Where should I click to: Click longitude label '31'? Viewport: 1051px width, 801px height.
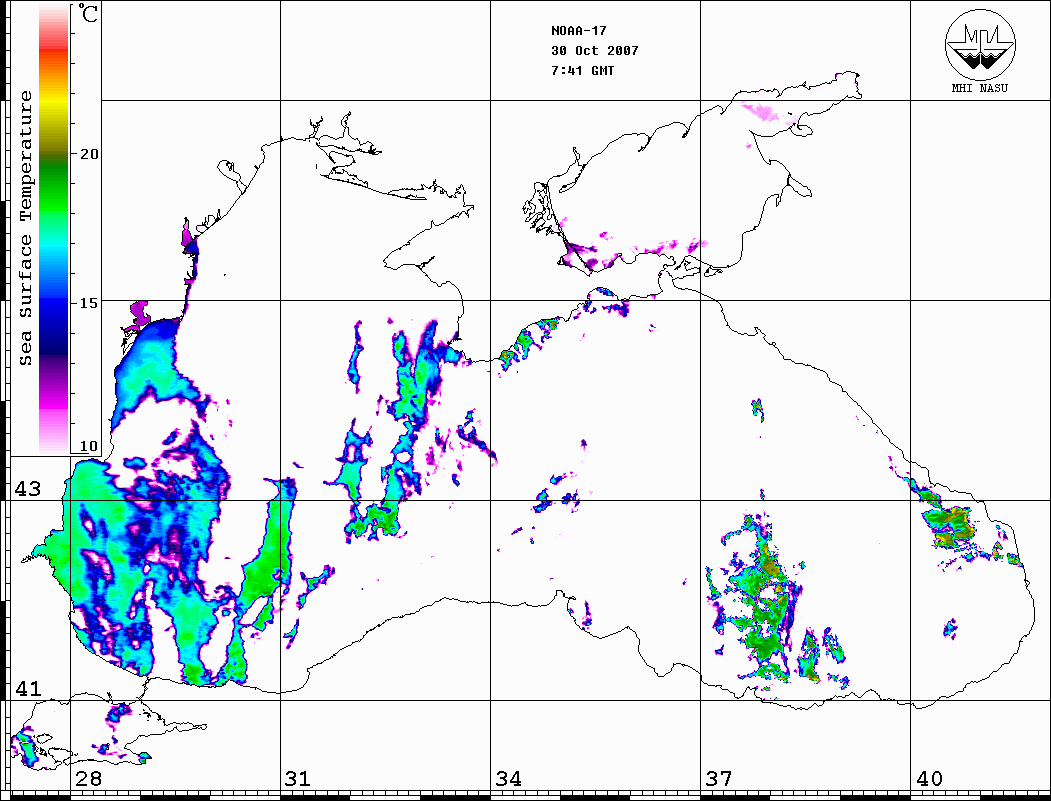(x=298, y=779)
